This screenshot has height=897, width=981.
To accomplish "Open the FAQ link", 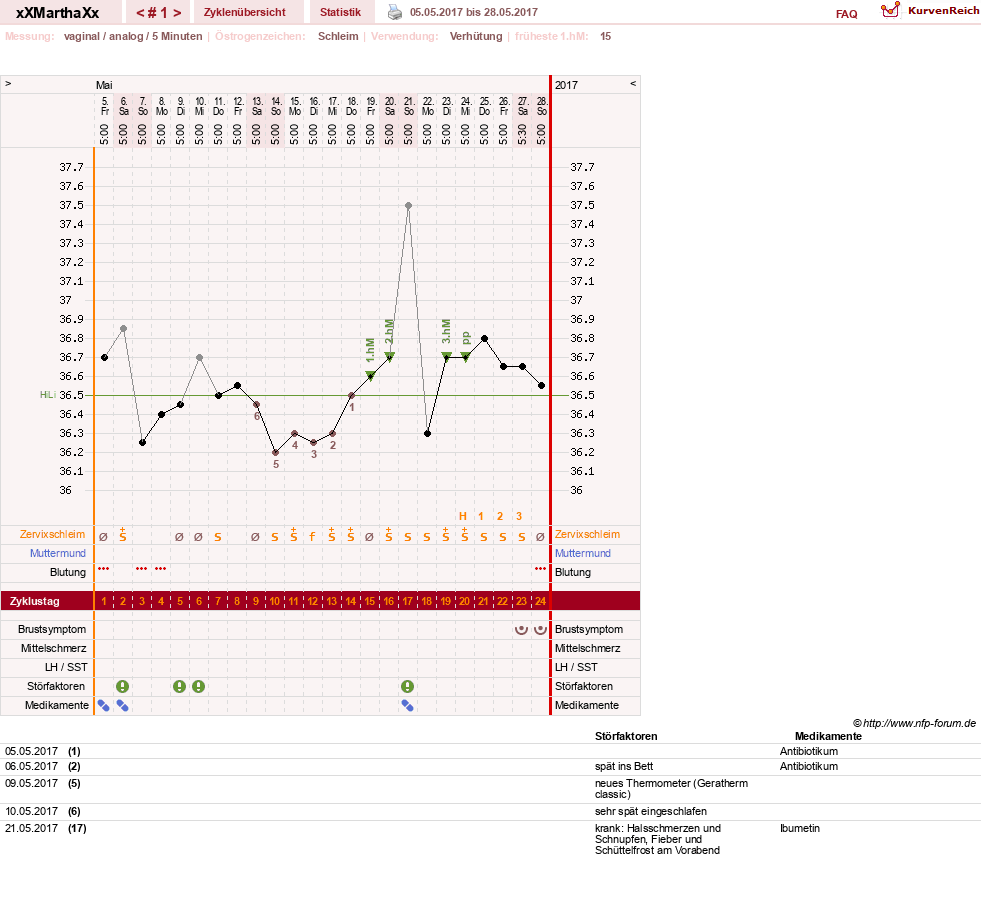I will tap(846, 14).
